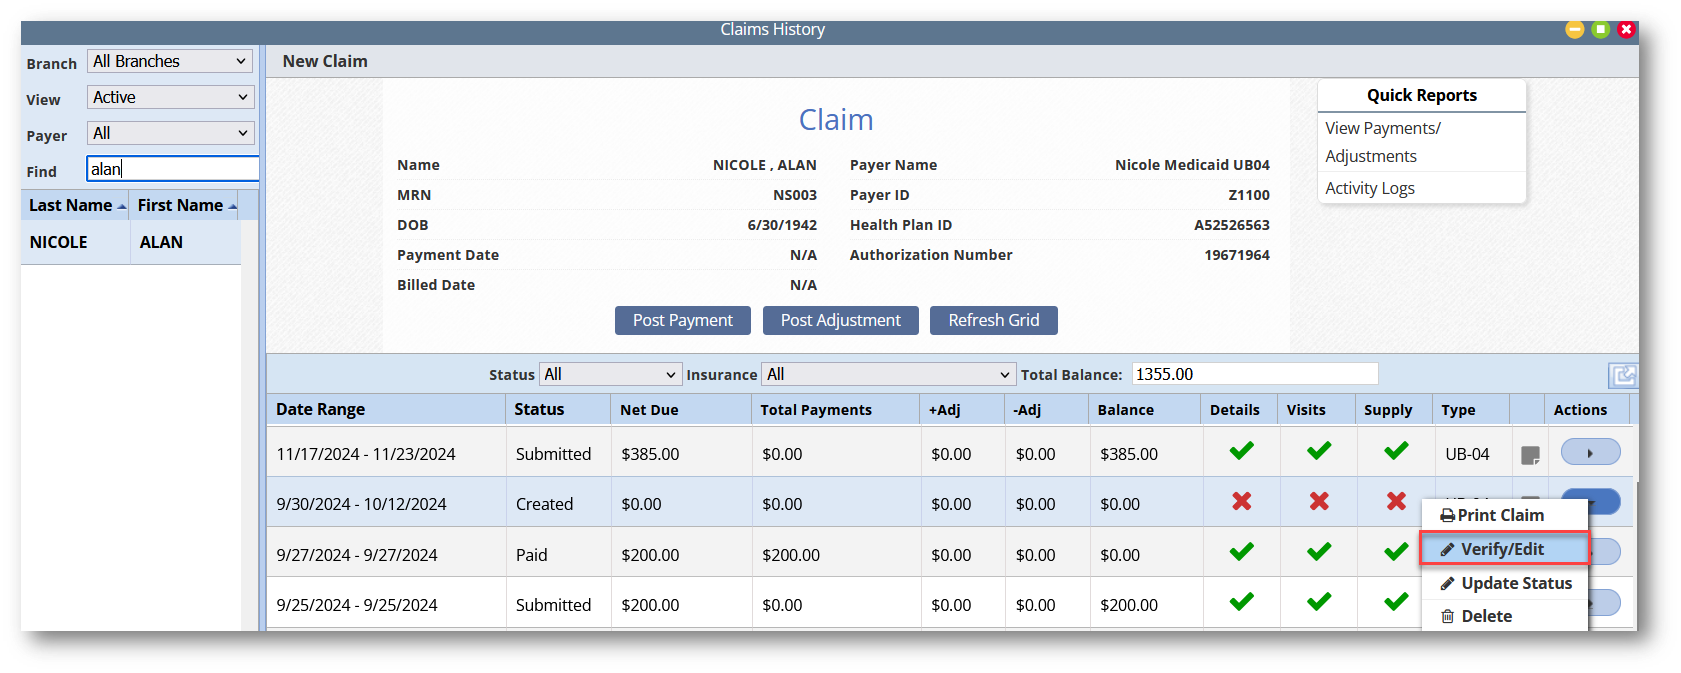Open the note icon on the 11/17/2024 claim row
Screen dimensions: 1681x673
tap(1529, 455)
